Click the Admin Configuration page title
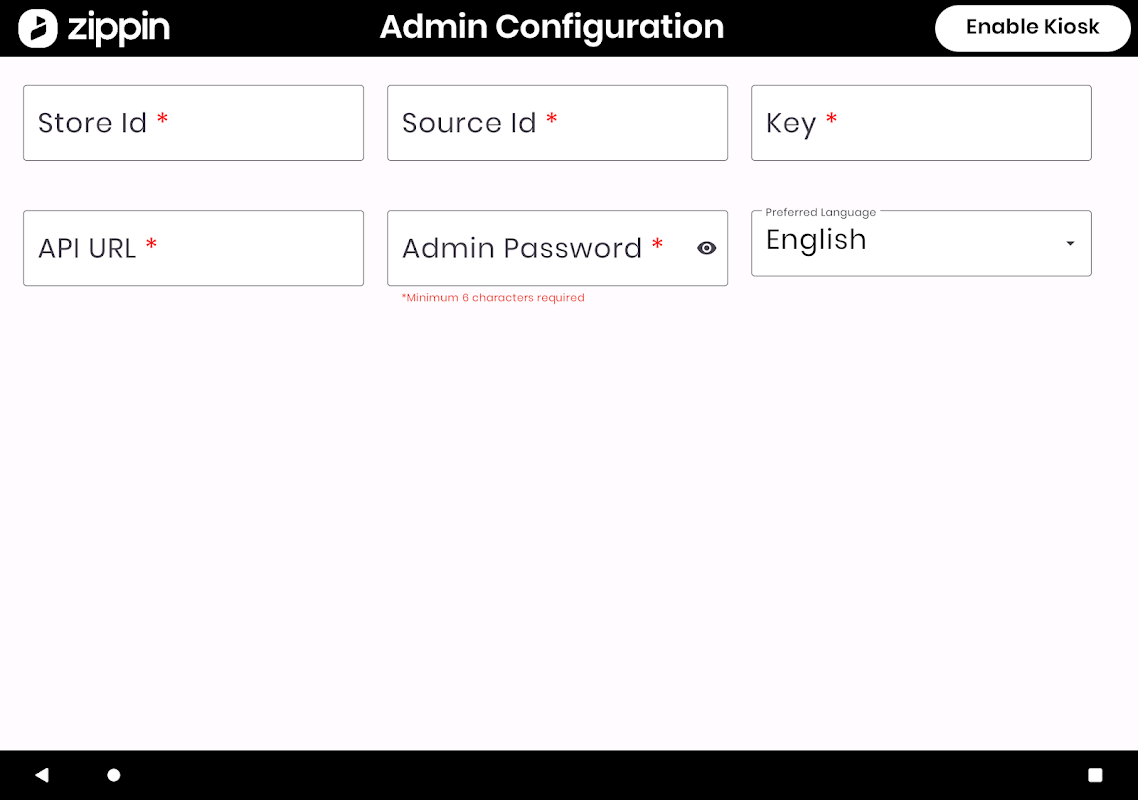 [551, 27]
